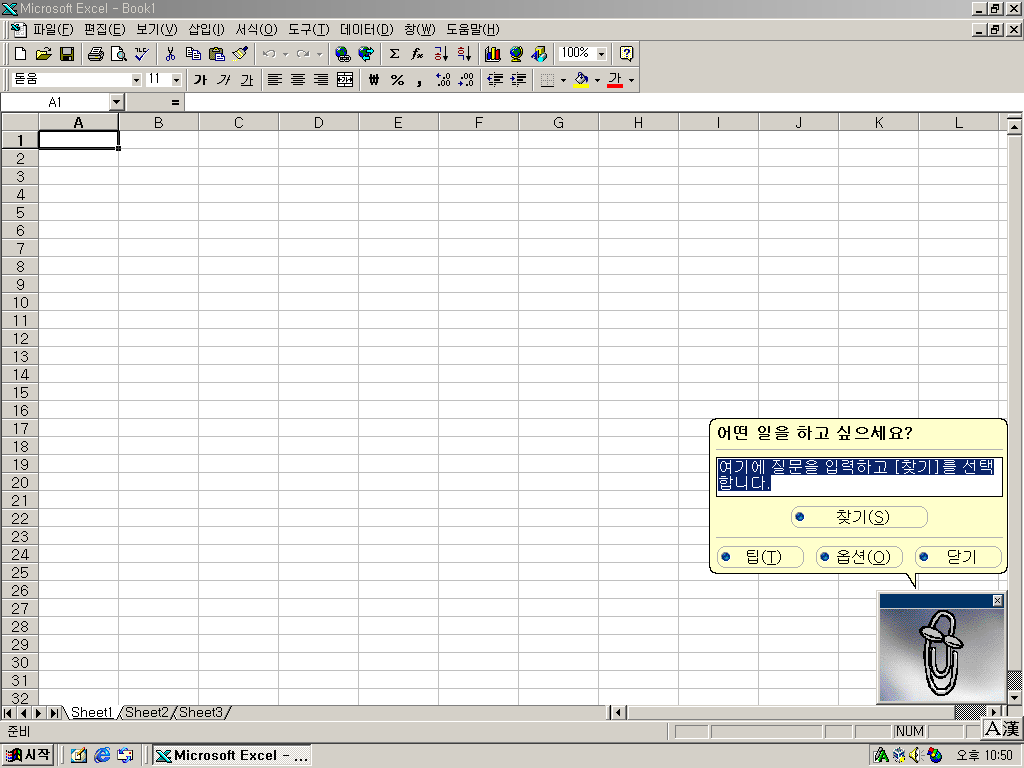Merge and center cells icon
1024x768 pixels.
pos(345,80)
